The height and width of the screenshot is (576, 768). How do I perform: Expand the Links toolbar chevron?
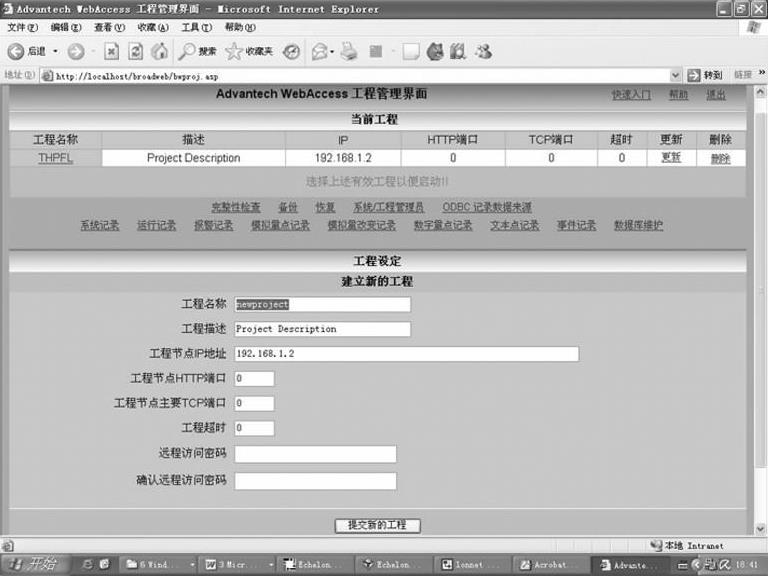coord(762,72)
